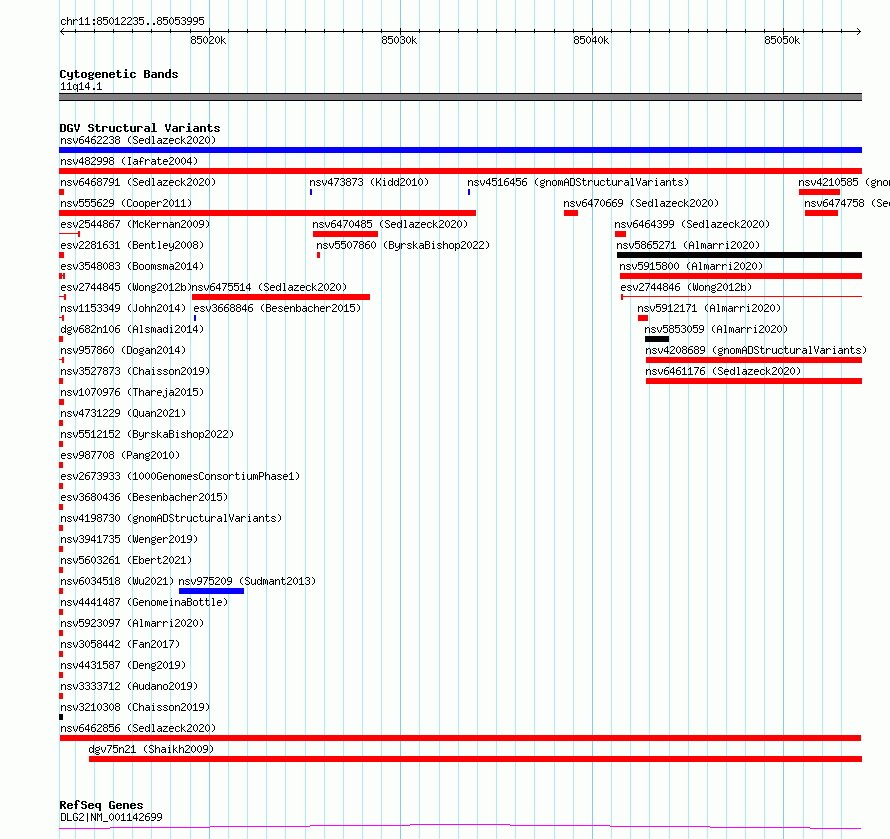Click nsv957860 (Dogan2014) label
The width and height of the screenshot is (890, 839).
pyautogui.click(x=123, y=350)
